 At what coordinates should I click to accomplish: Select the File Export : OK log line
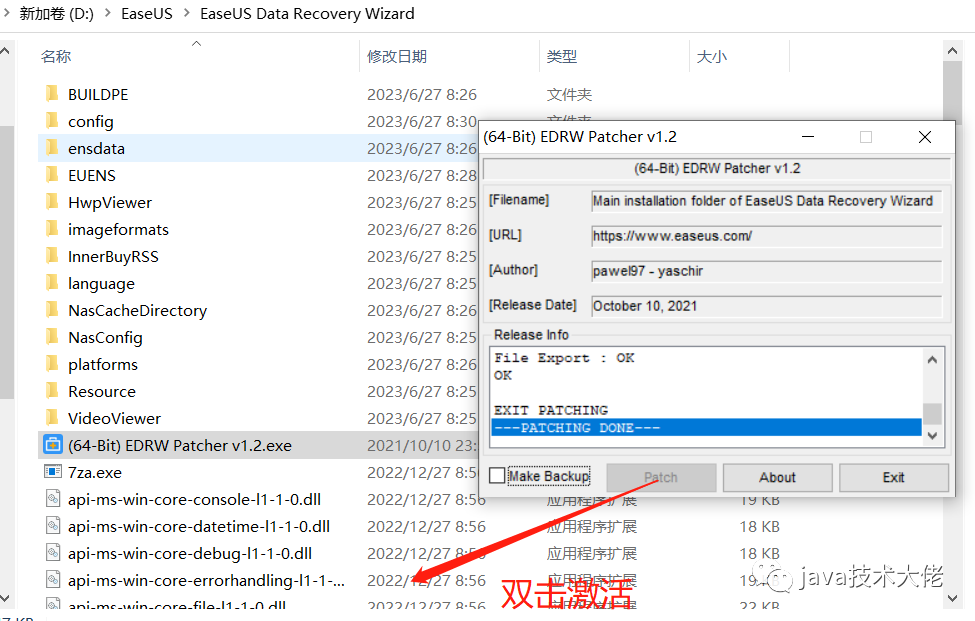tap(564, 358)
